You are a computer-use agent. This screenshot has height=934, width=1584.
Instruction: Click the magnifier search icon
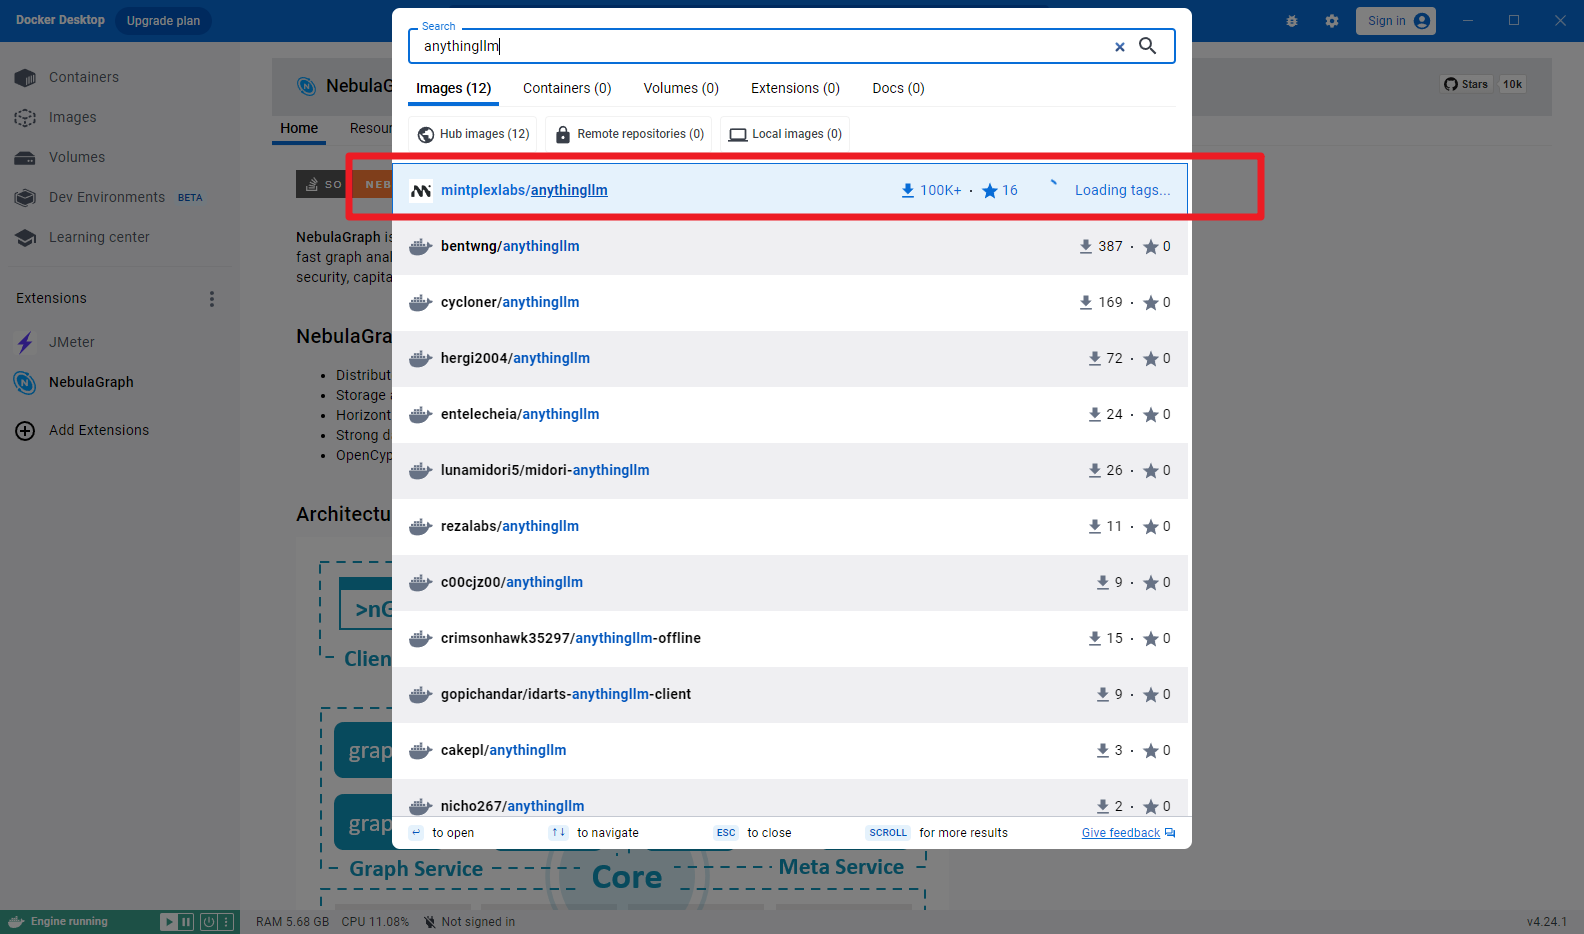1148,46
